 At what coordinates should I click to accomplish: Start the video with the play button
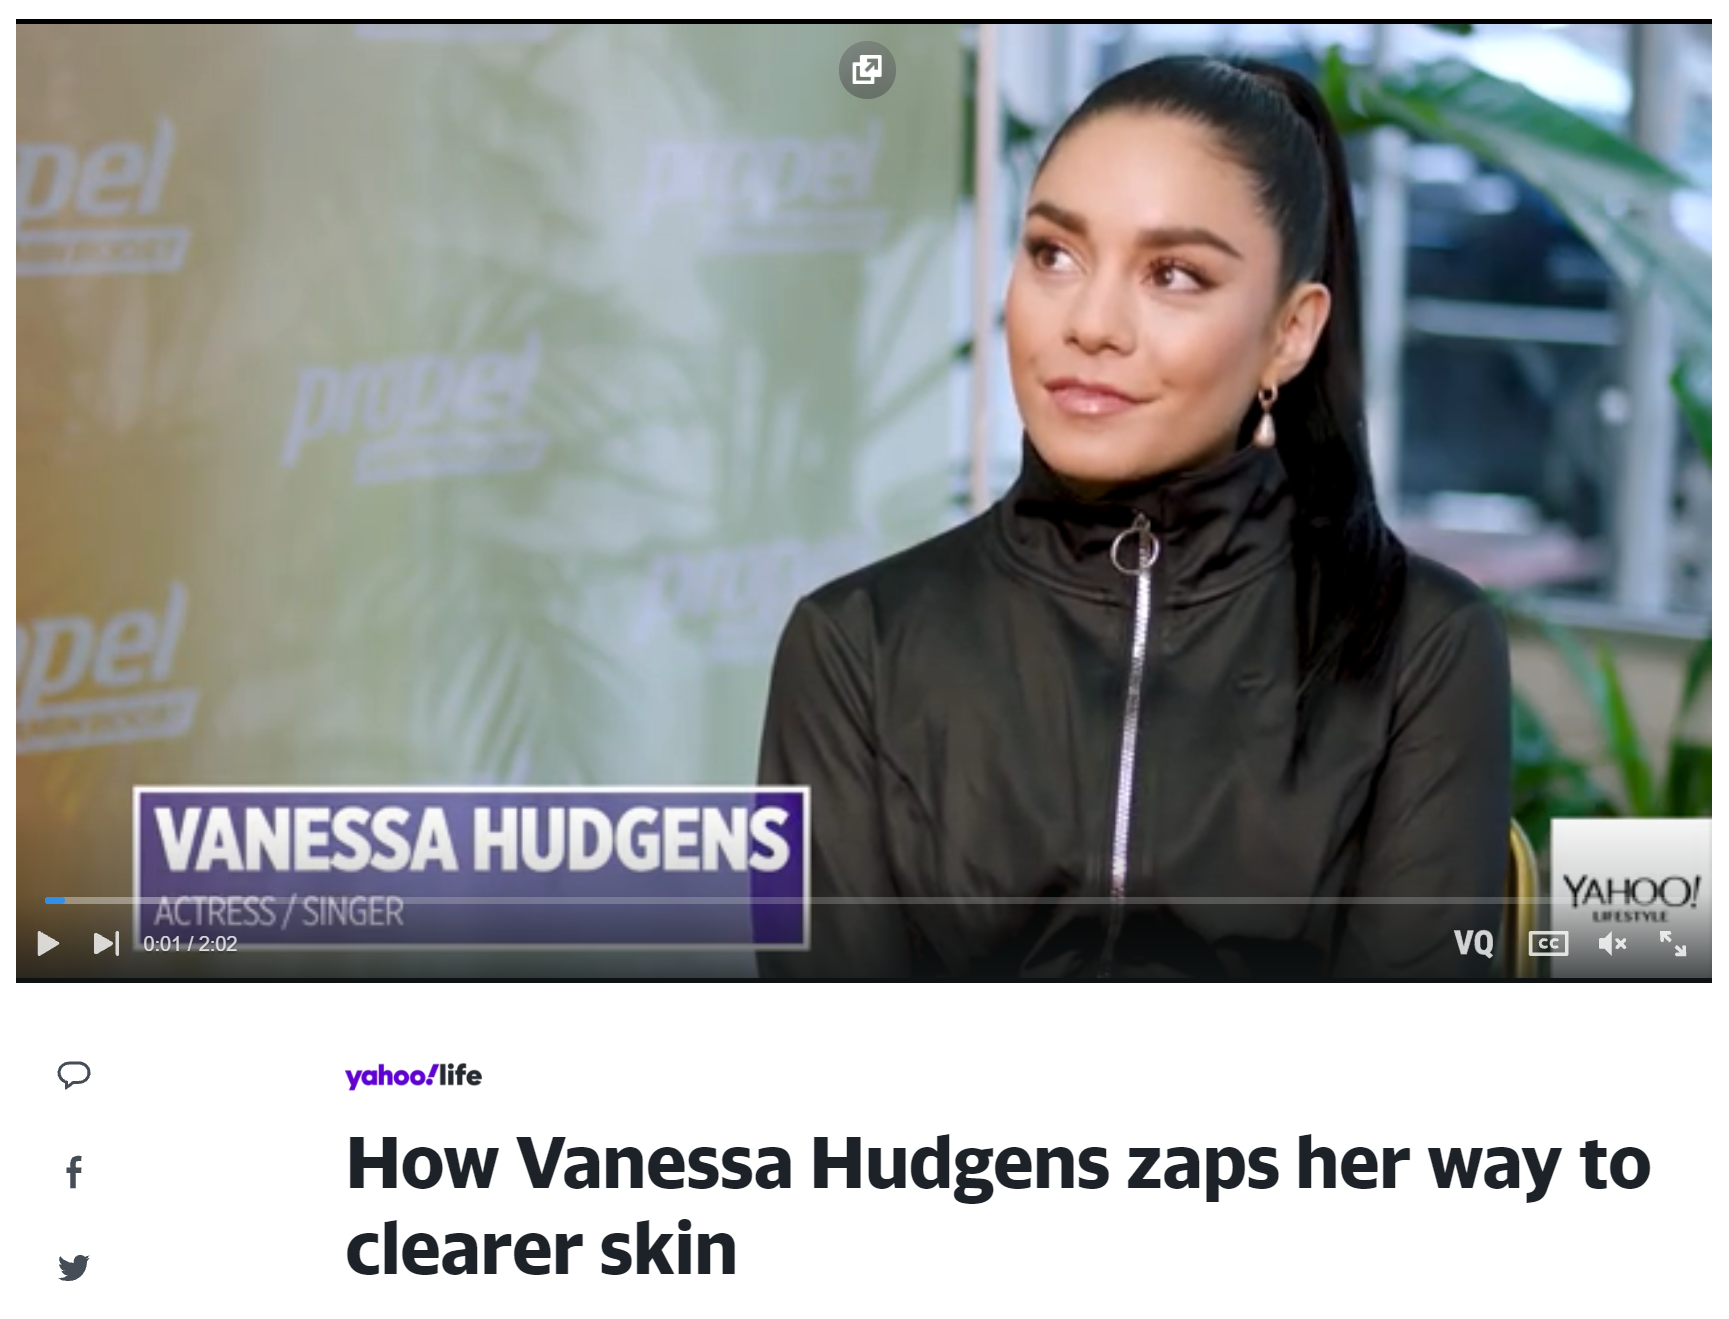pyautogui.click(x=47, y=943)
